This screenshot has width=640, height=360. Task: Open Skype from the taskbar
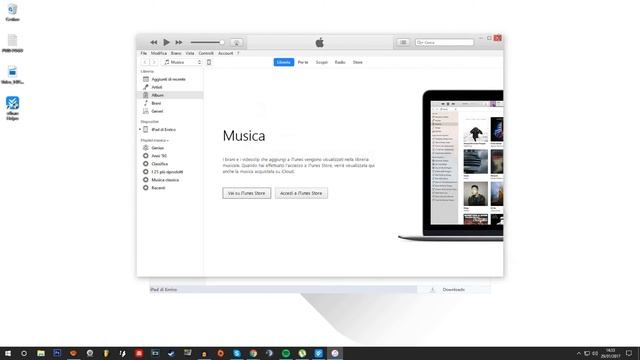[x=237, y=353]
